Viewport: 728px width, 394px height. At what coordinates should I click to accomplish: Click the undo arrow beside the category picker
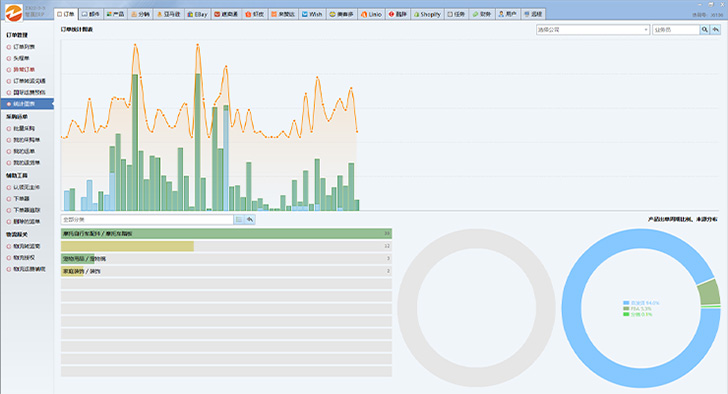point(250,220)
